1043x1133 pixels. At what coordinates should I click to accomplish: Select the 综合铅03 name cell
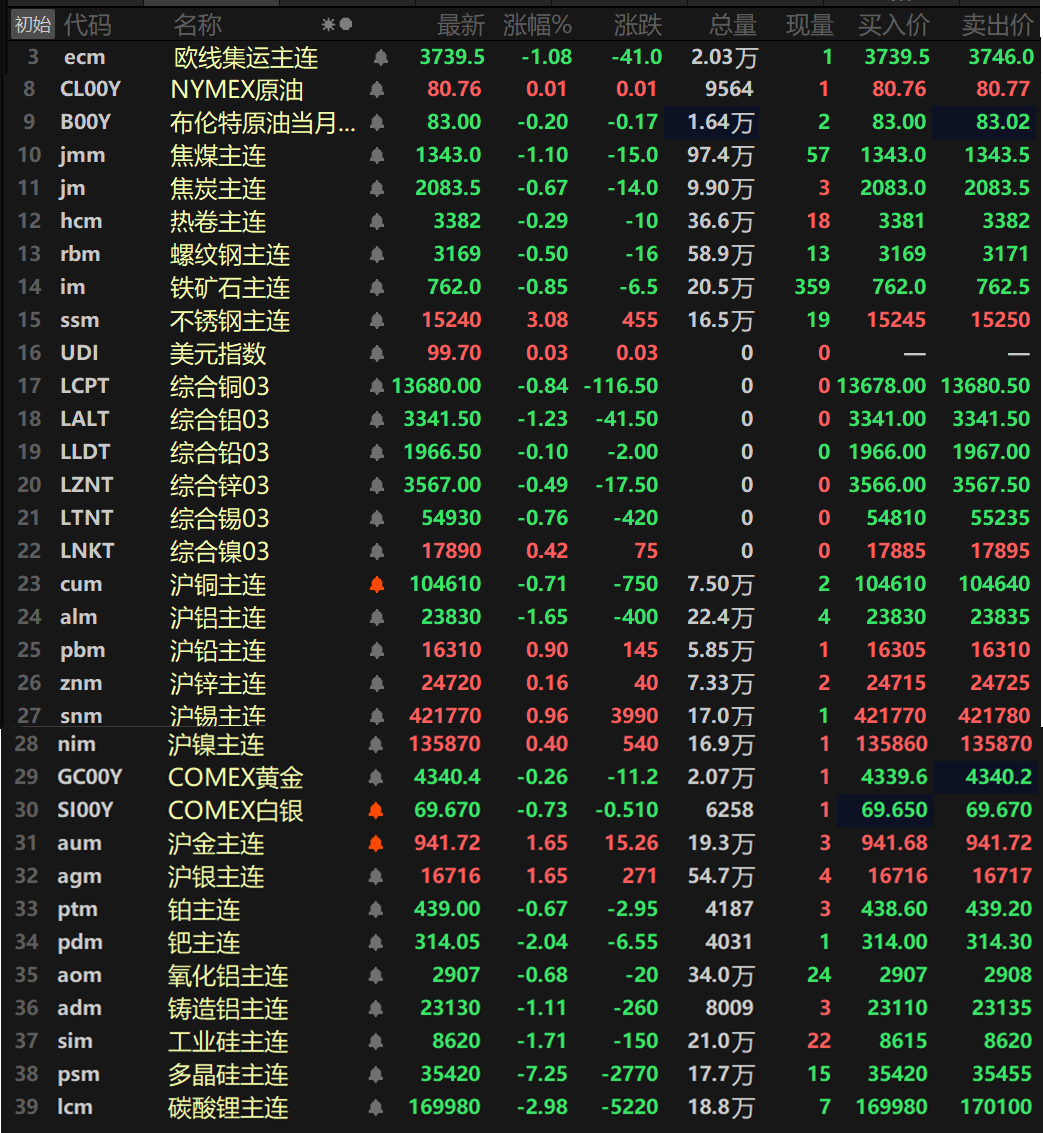[219, 453]
